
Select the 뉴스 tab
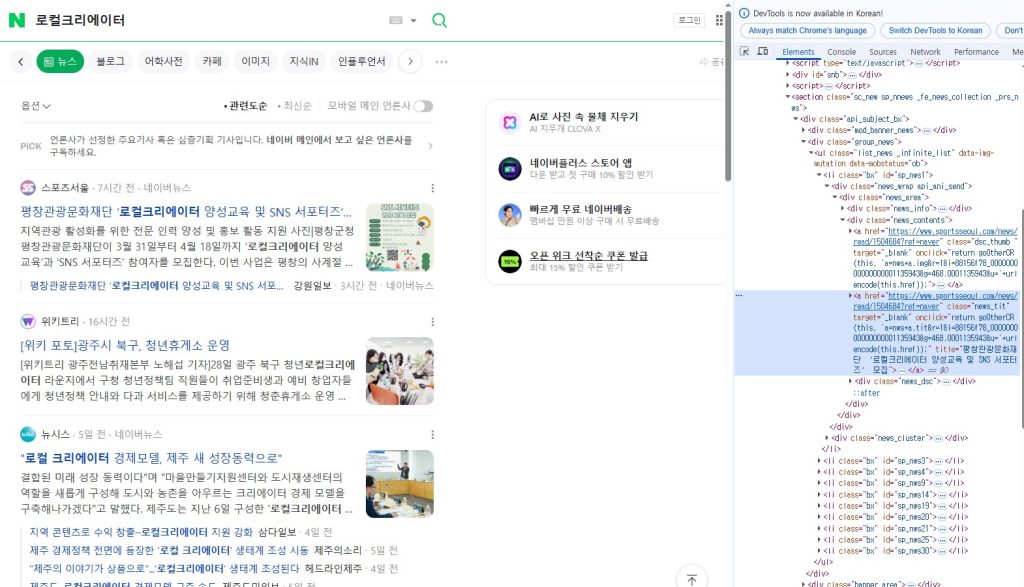pyautogui.click(x=60, y=61)
